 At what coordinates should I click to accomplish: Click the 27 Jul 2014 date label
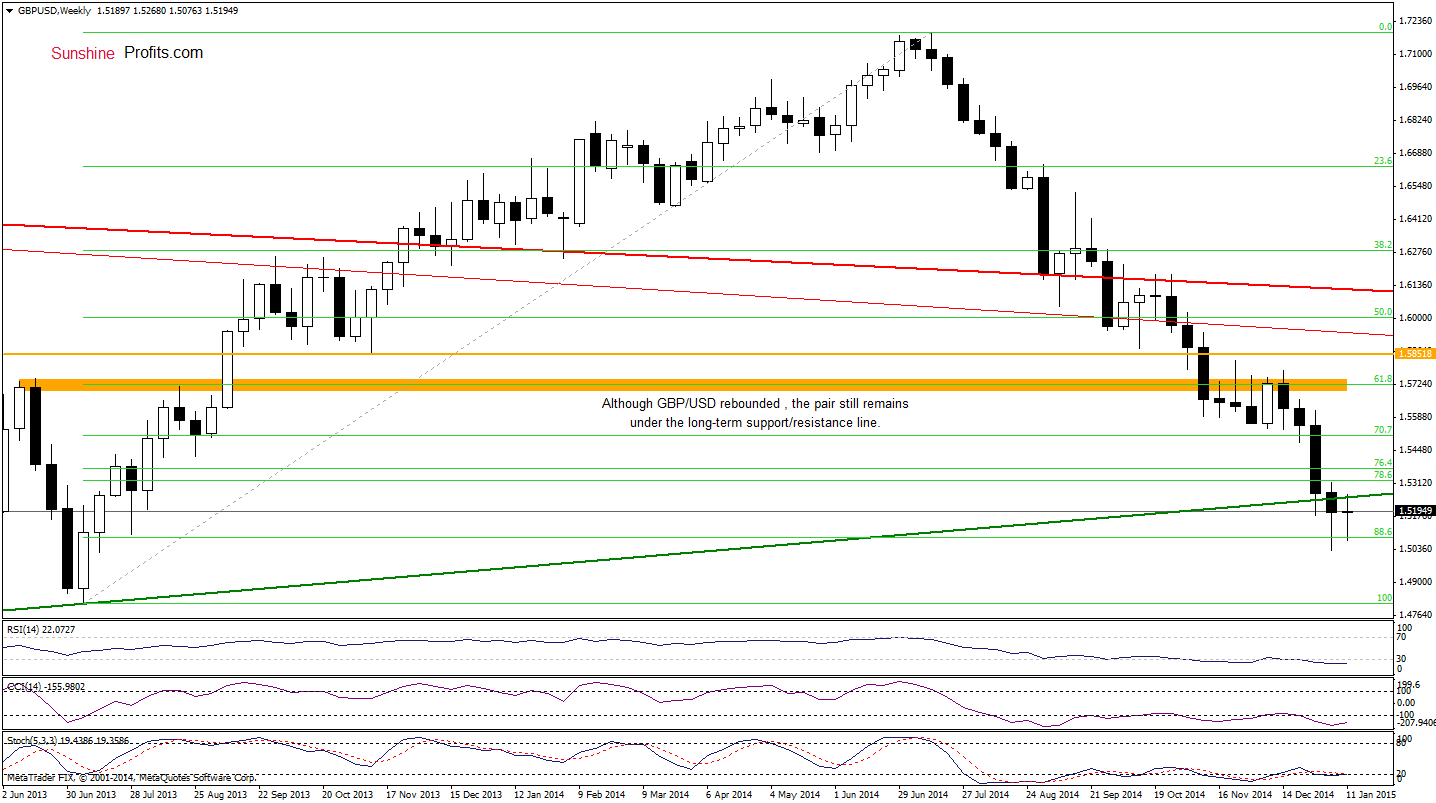click(x=988, y=795)
